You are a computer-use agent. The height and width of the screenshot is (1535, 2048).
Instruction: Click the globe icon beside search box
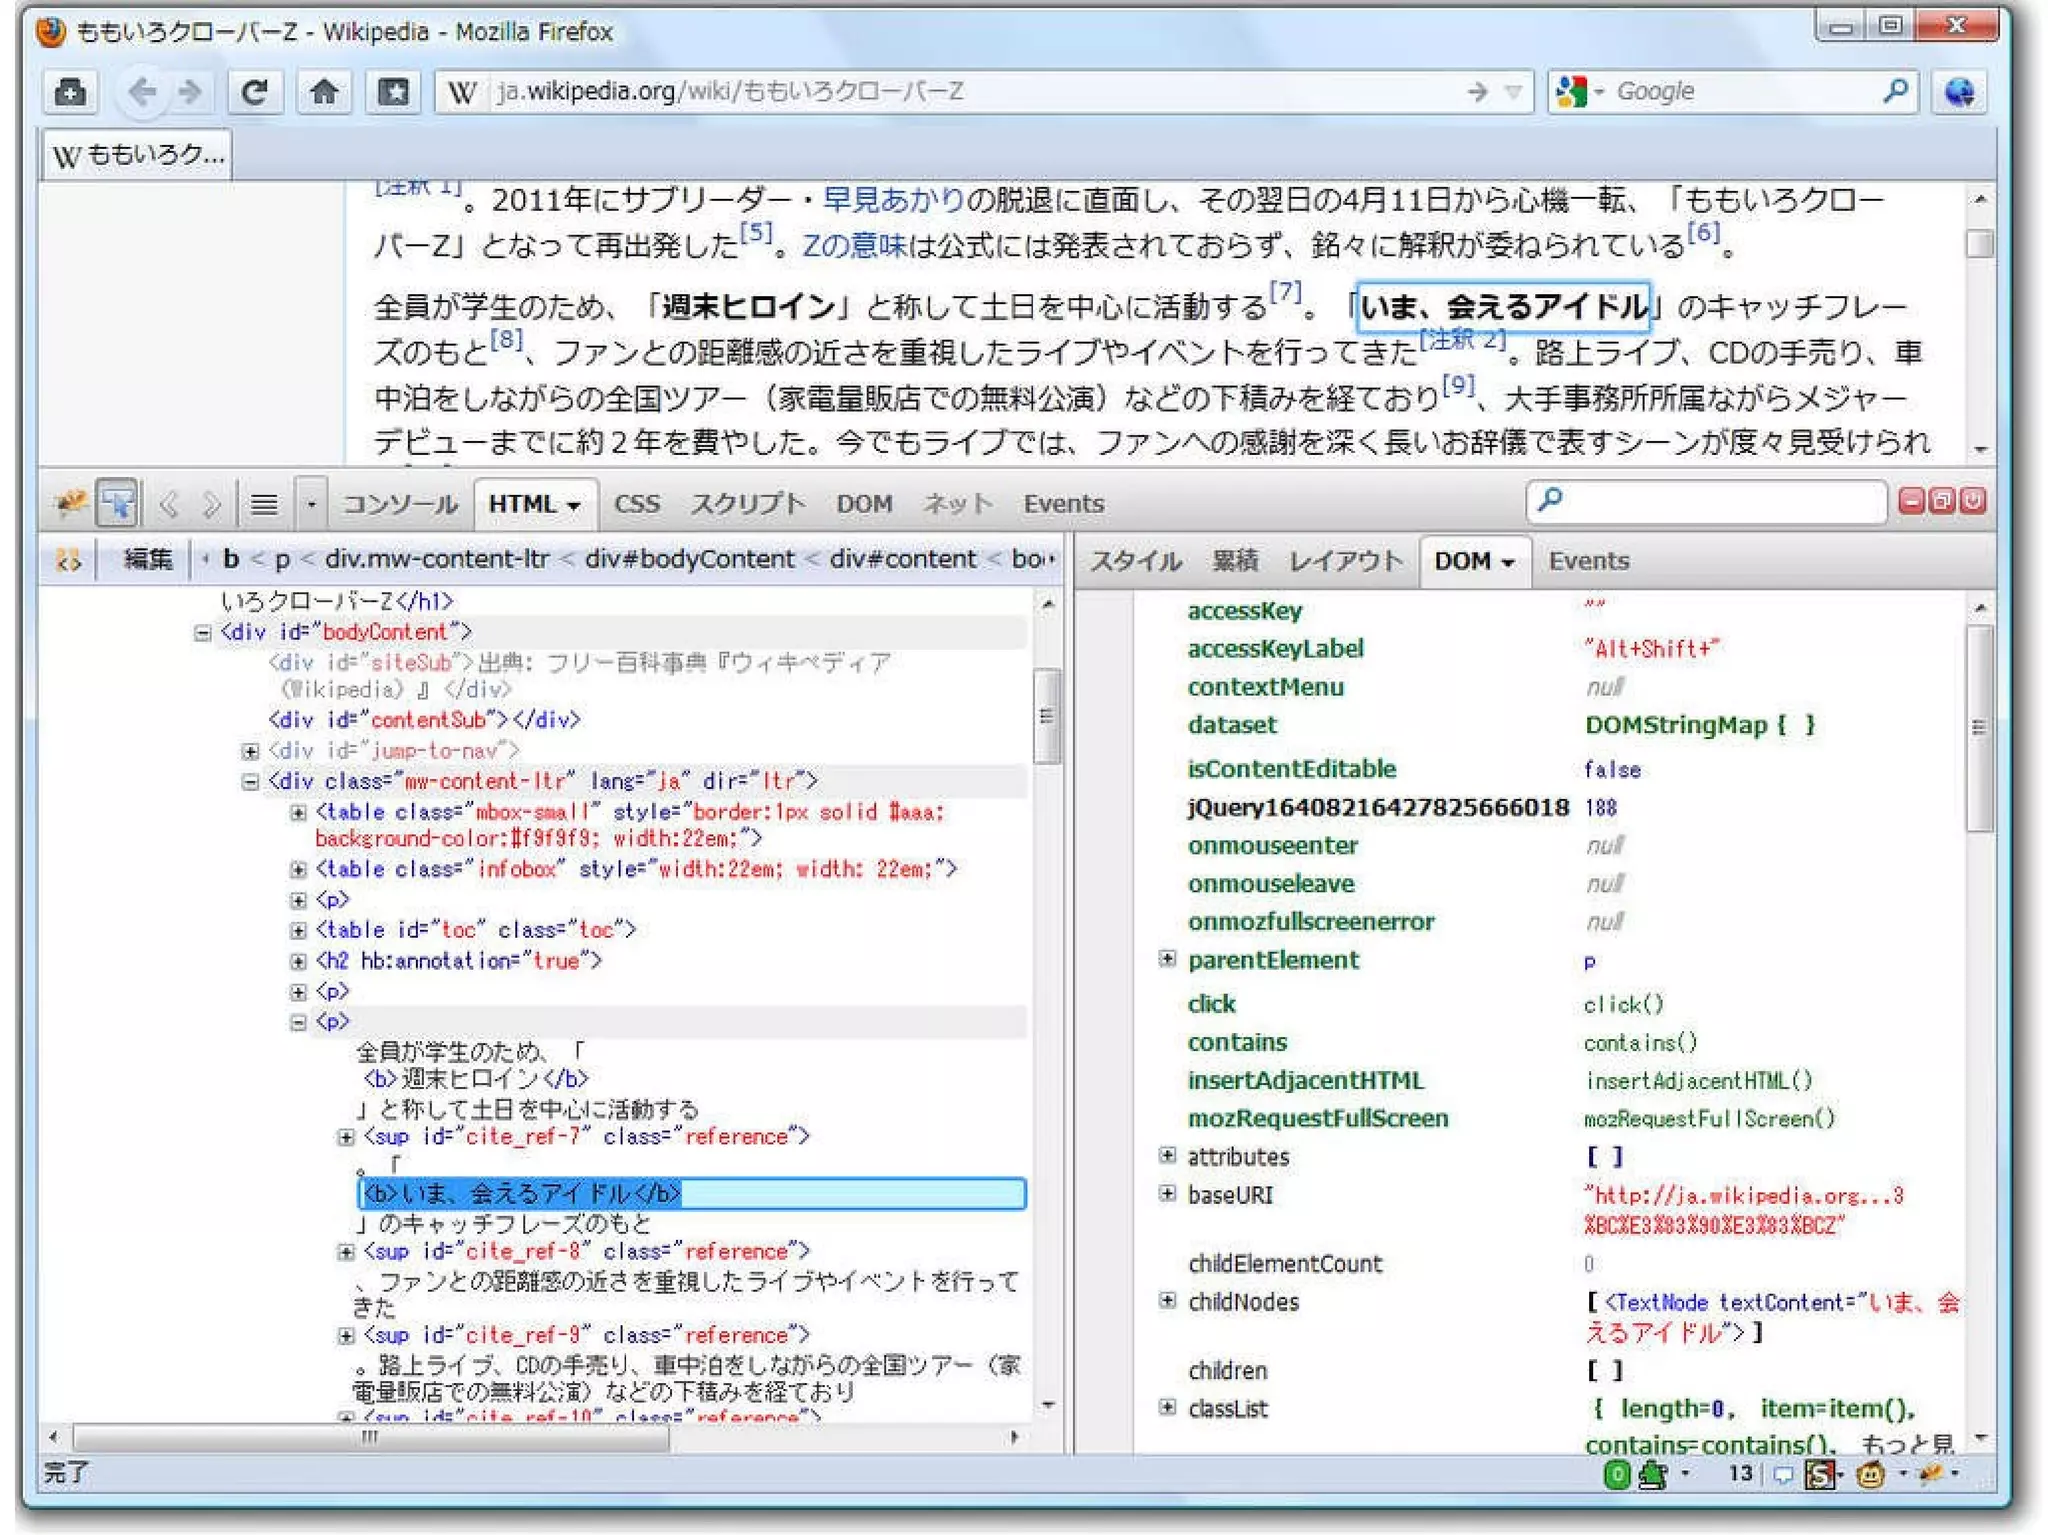tap(1958, 92)
